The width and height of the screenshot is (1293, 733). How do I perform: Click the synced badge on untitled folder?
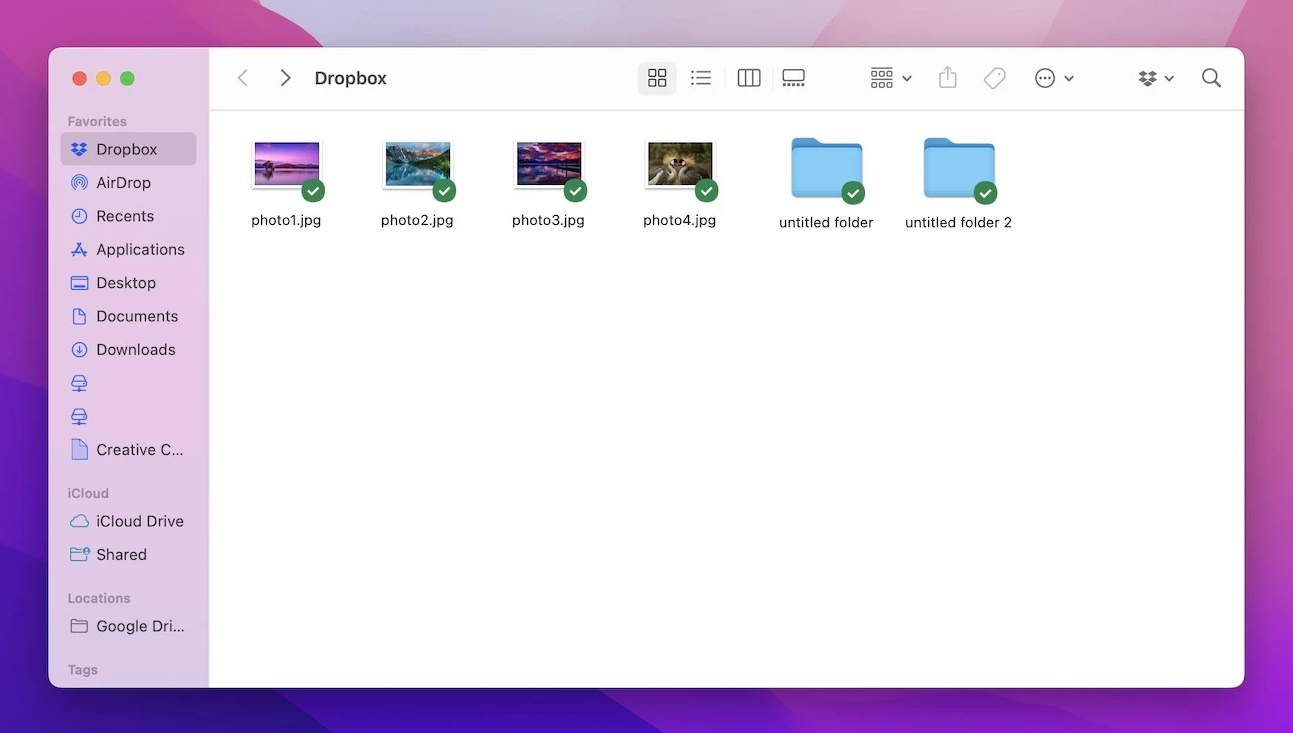tap(854, 192)
